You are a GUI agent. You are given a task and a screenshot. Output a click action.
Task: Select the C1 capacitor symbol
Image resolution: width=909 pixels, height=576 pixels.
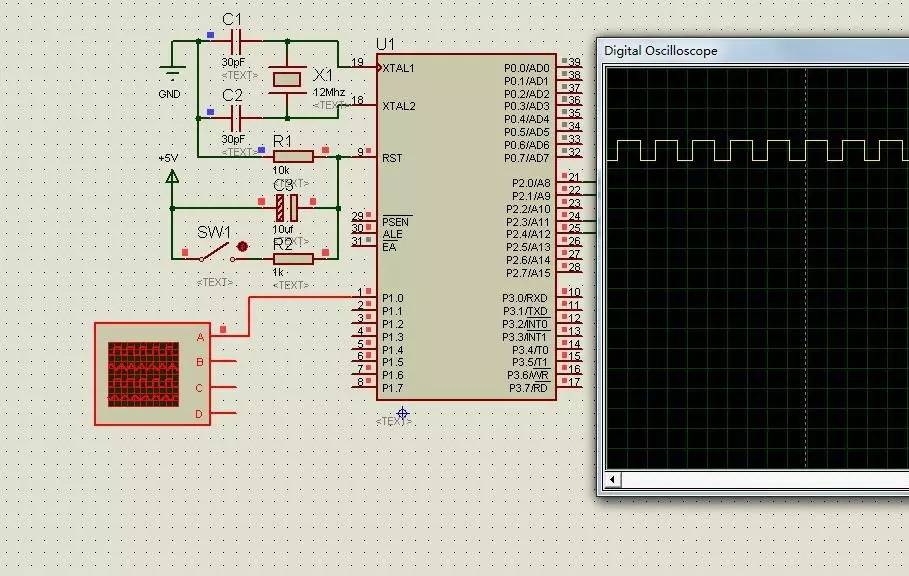click(237, 41)
